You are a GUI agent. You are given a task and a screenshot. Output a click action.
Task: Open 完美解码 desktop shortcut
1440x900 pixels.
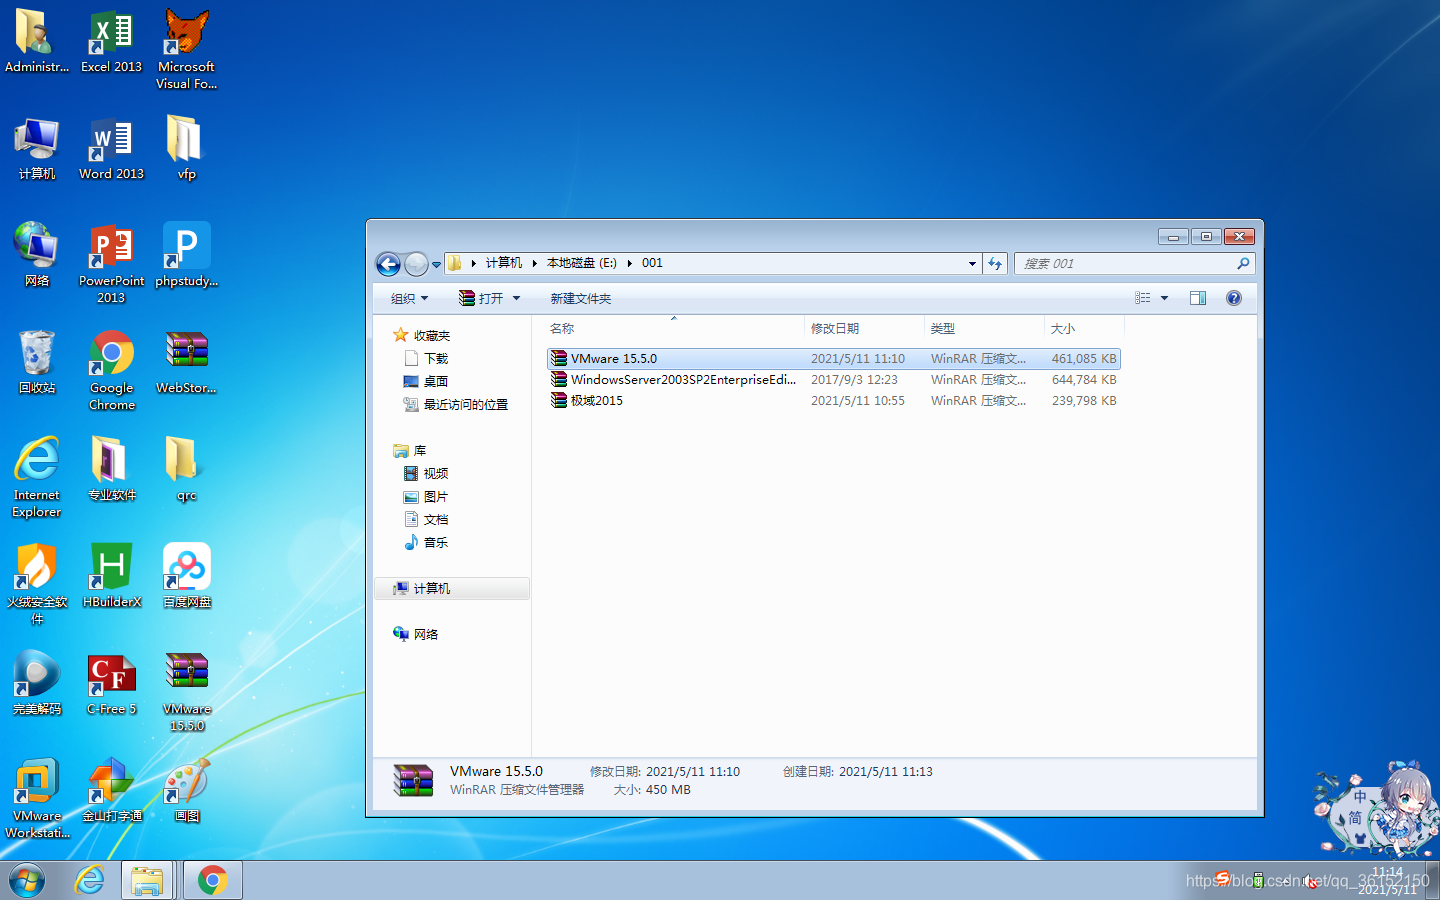click(37, 683)
